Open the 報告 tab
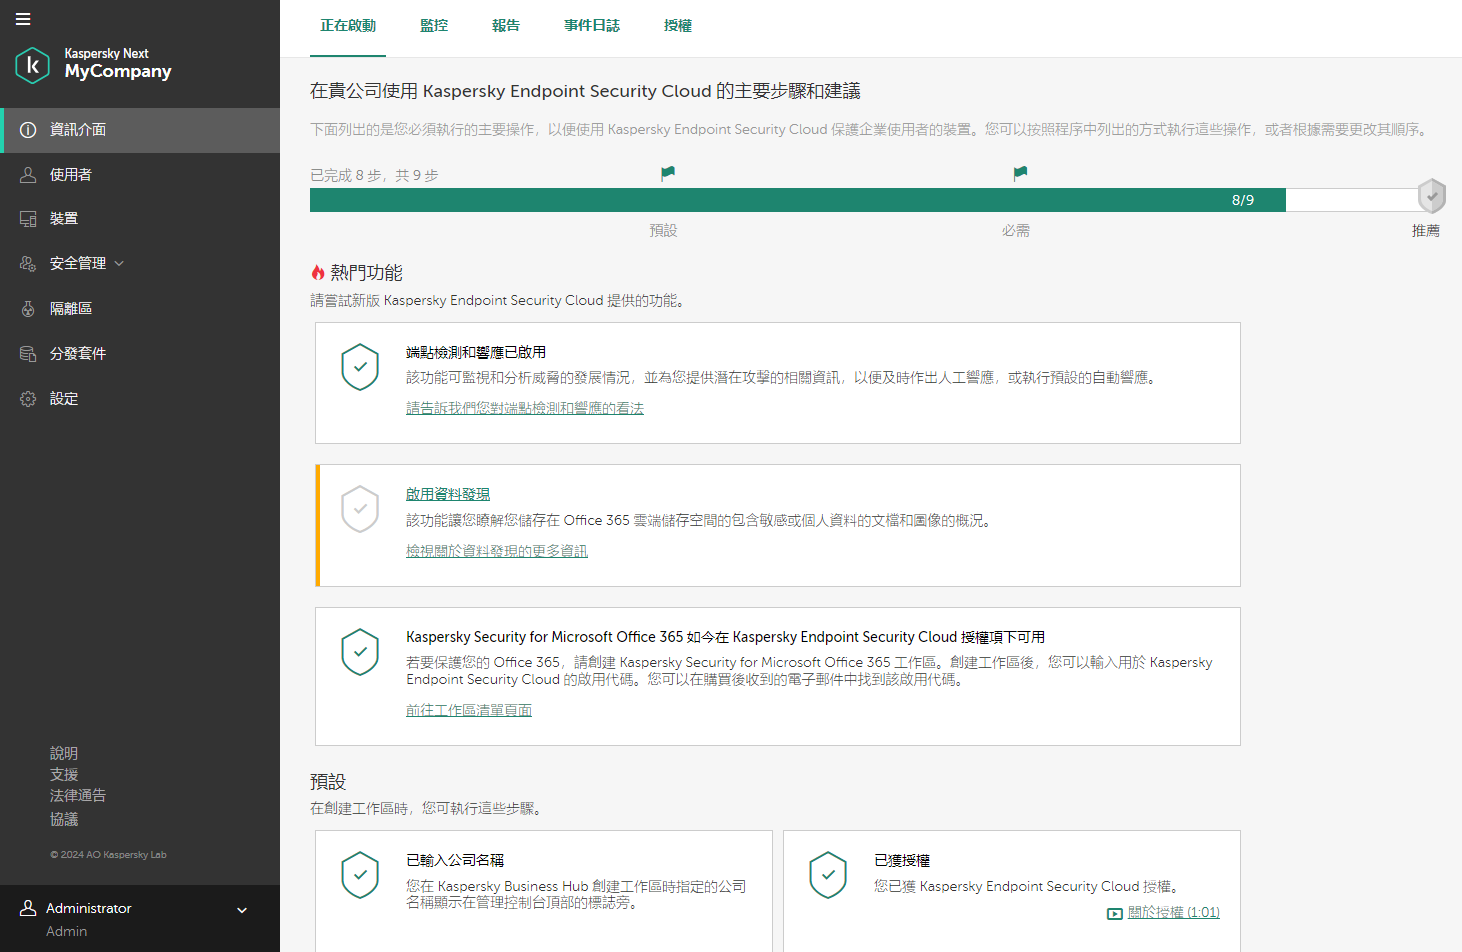 tap(506, 26)
